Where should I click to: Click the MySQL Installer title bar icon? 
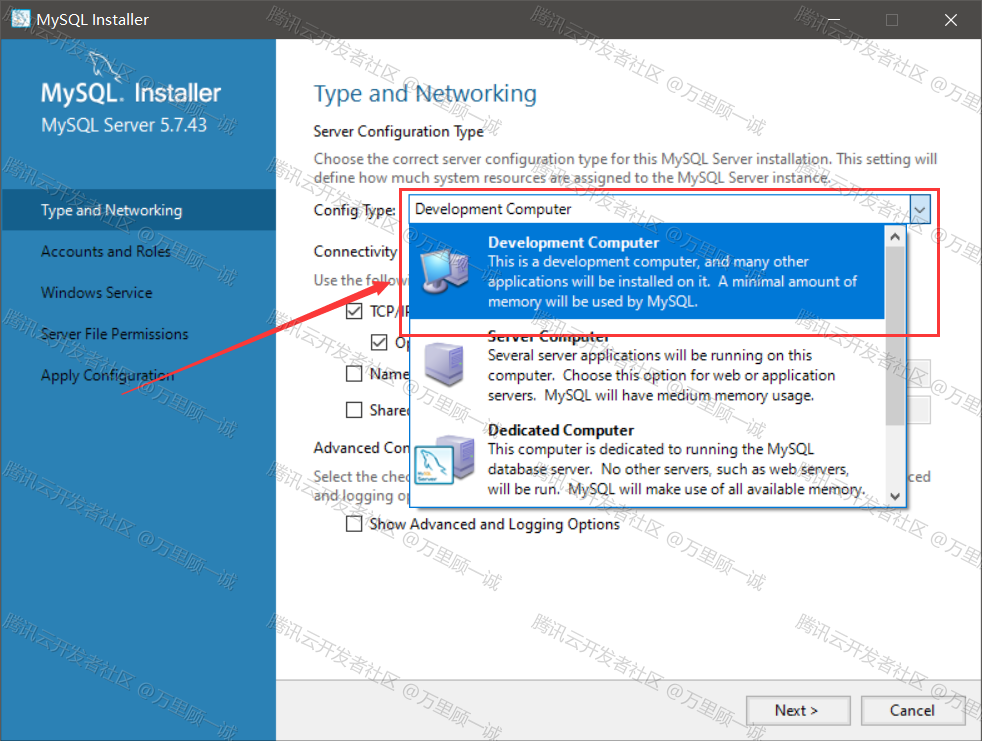pos(21,19)
